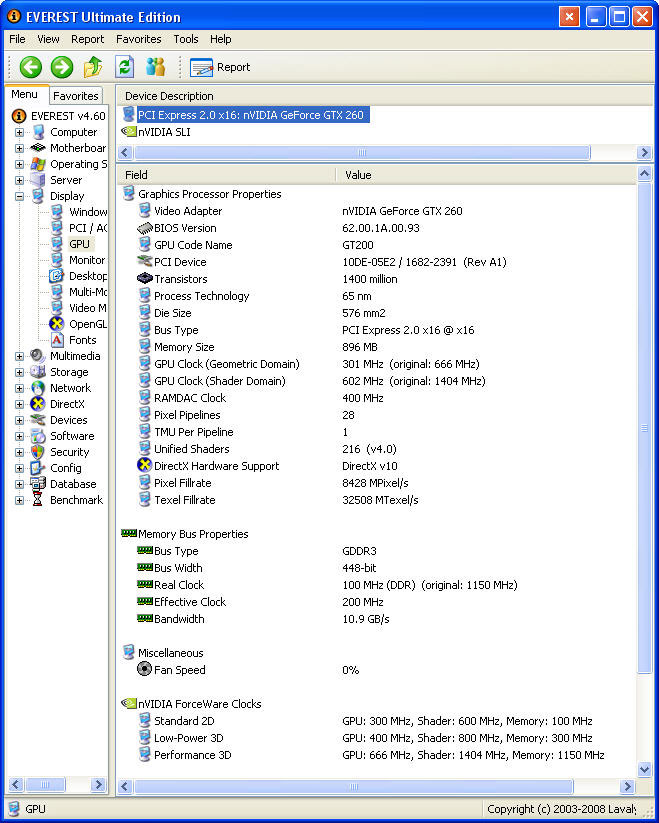Select the GPU tree item
The height and width of the screenshot is (823, 659).
[80, 244]
